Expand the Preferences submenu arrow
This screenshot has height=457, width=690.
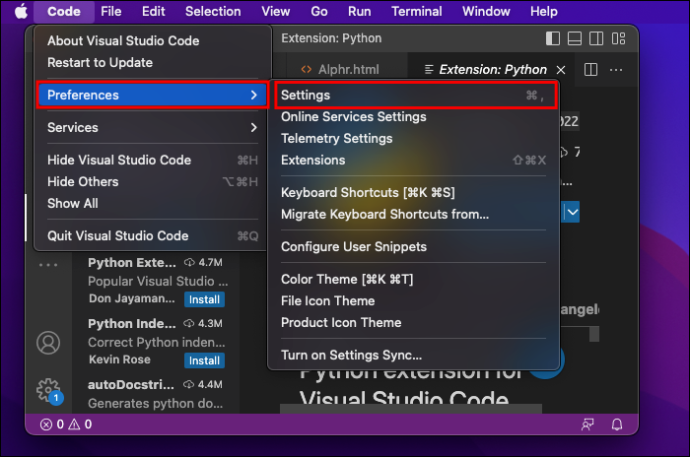(253, 95)
